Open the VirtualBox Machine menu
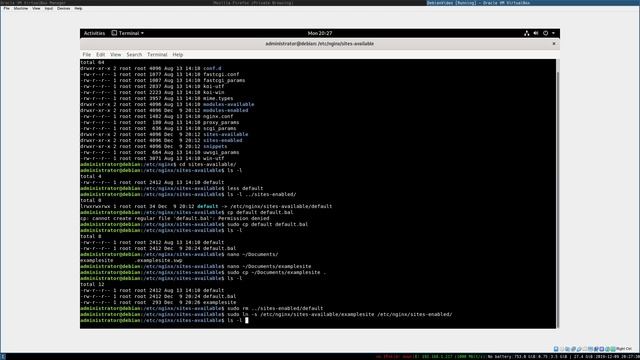The height and width of the screenshot is (360, 640). [21, 8]
